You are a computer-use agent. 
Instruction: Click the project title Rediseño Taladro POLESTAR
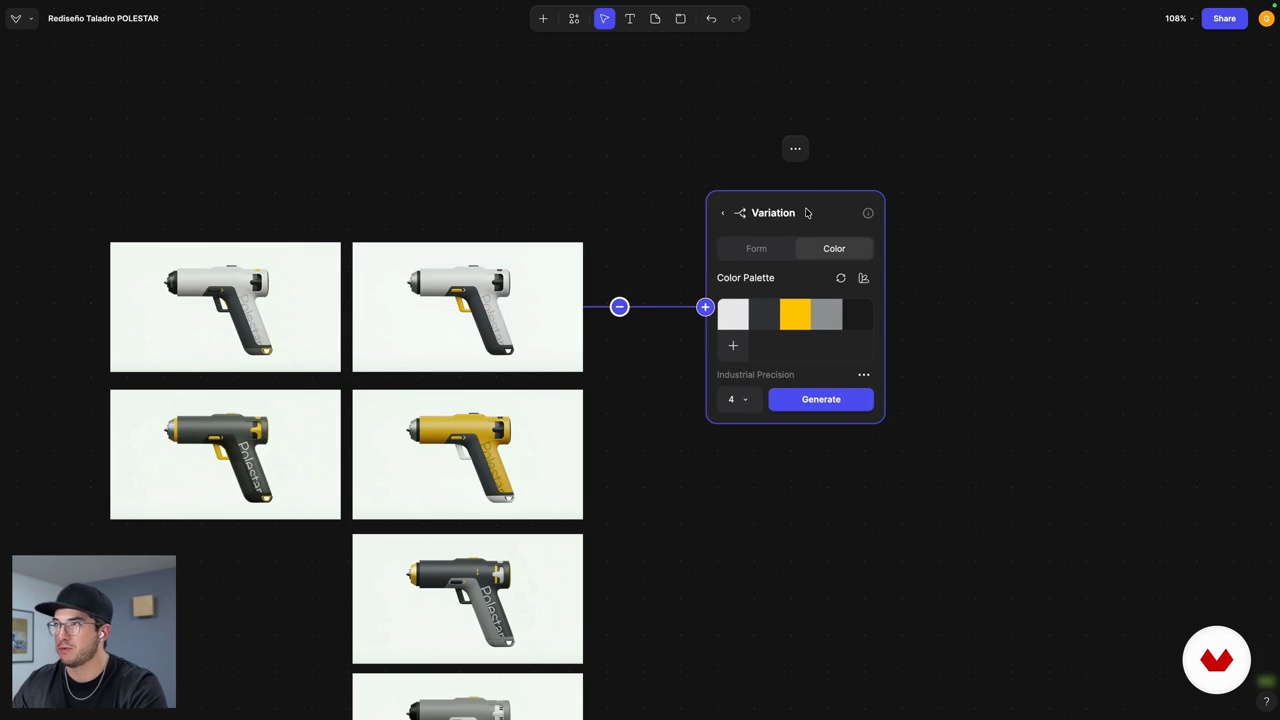pyautogui.click(x=103, y=18)
